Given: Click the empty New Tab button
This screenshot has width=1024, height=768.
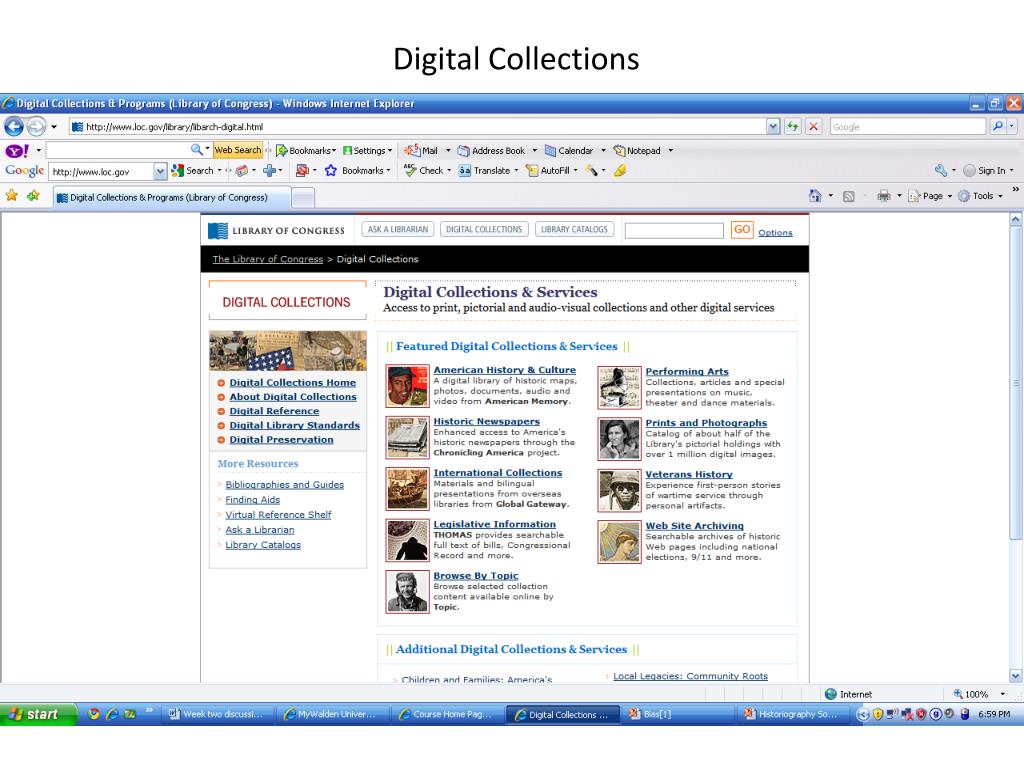Looking at the screenshot, I should point(302,197).
